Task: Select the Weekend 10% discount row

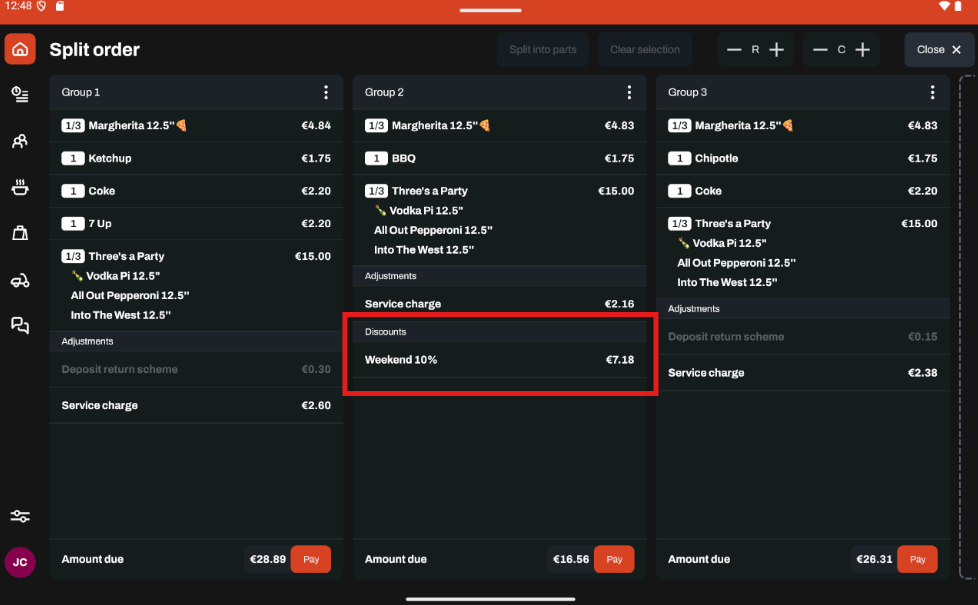Action: 499,360
